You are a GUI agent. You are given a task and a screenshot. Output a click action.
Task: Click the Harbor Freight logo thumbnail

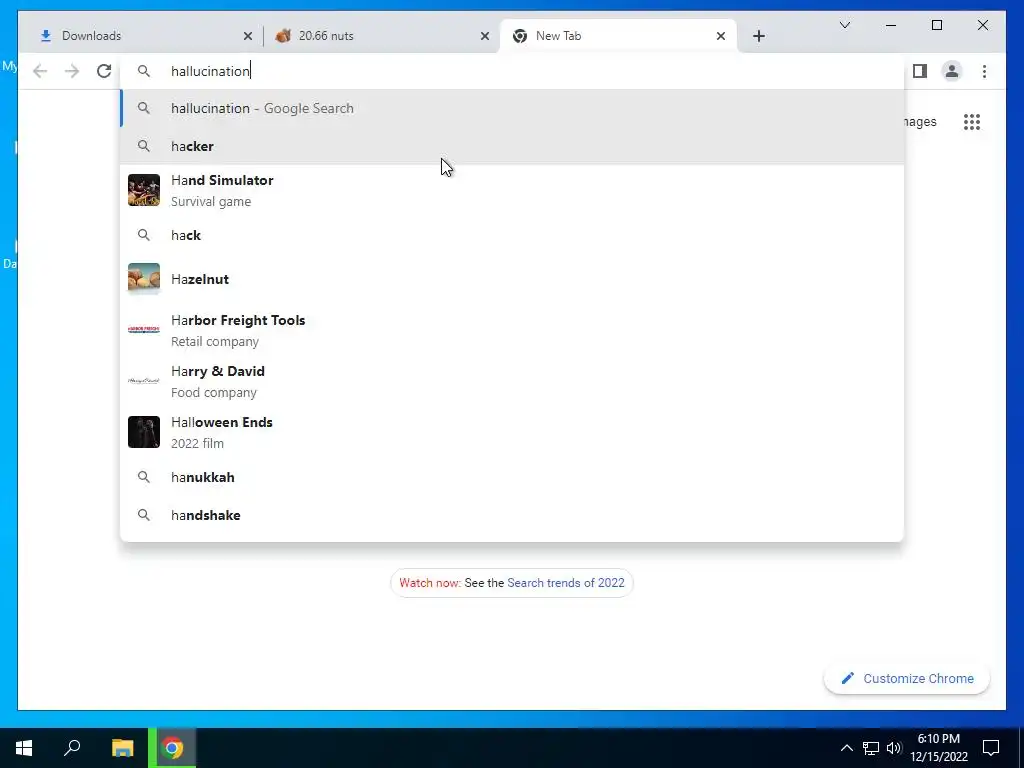pyautogui.click(x=144, y=329)
